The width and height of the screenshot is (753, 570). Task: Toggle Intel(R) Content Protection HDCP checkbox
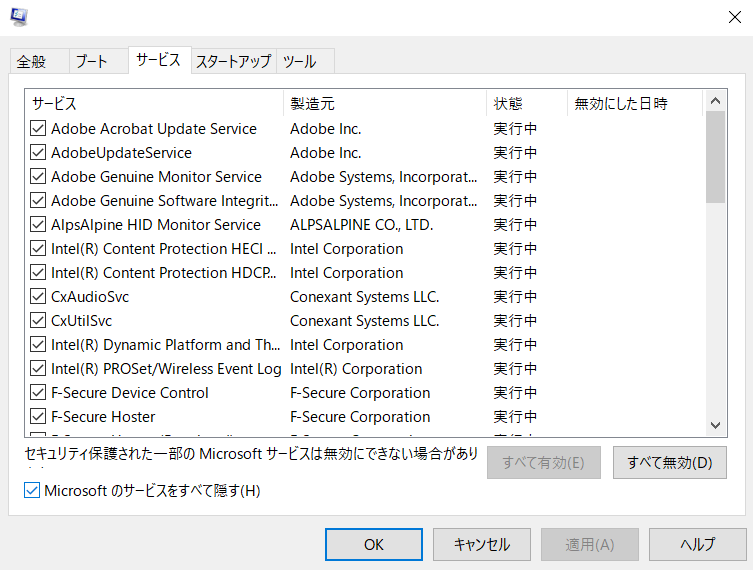tap(38, 272)
